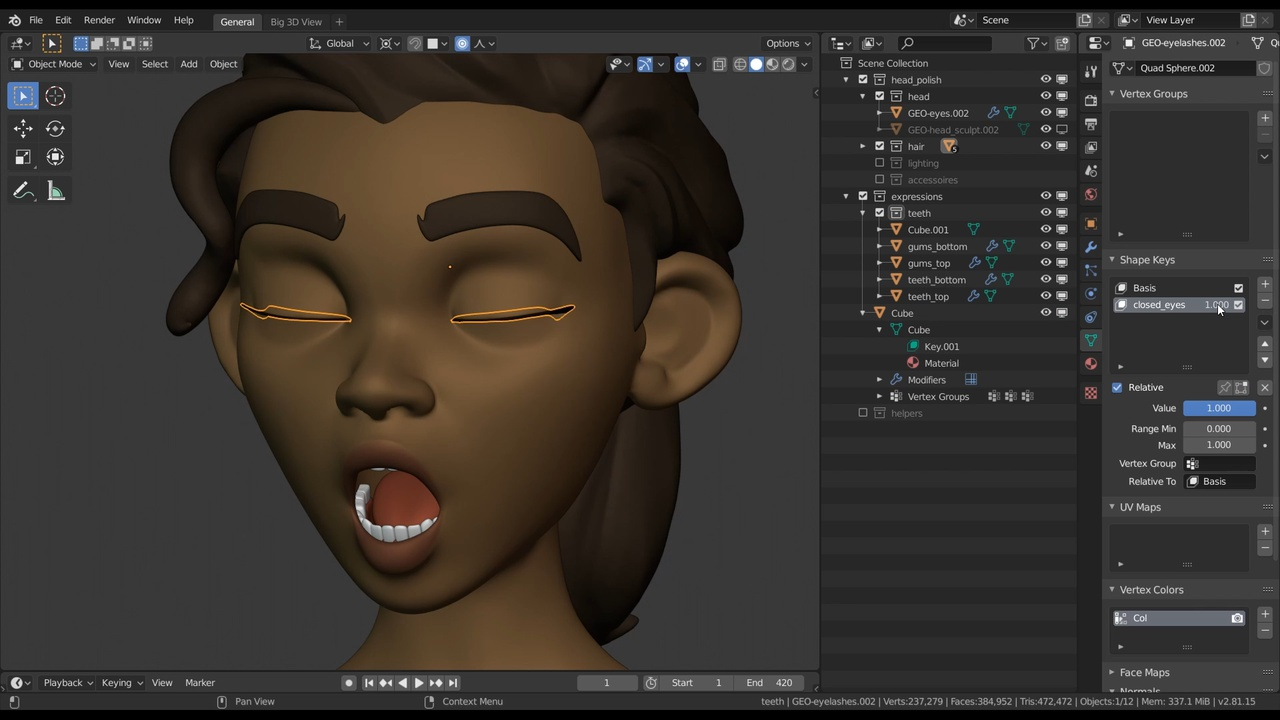
Task: Expand the Cube.001 outliner item
Action: coord(879,229)
